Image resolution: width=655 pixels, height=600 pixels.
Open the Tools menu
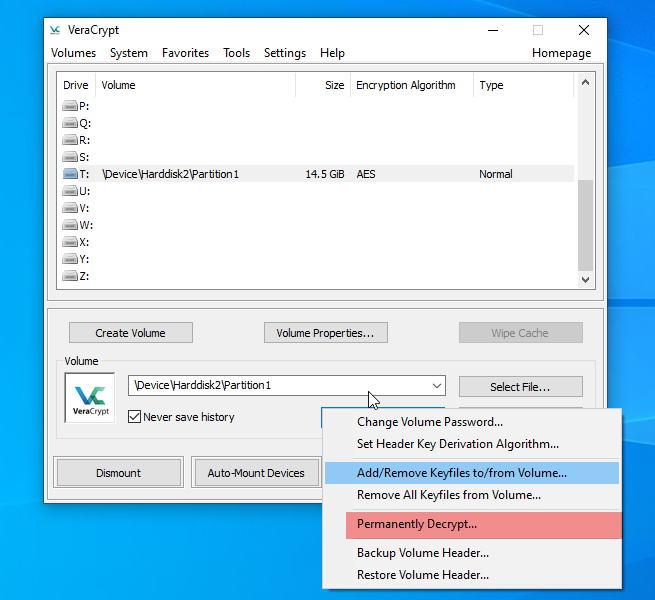coord(236,53)
